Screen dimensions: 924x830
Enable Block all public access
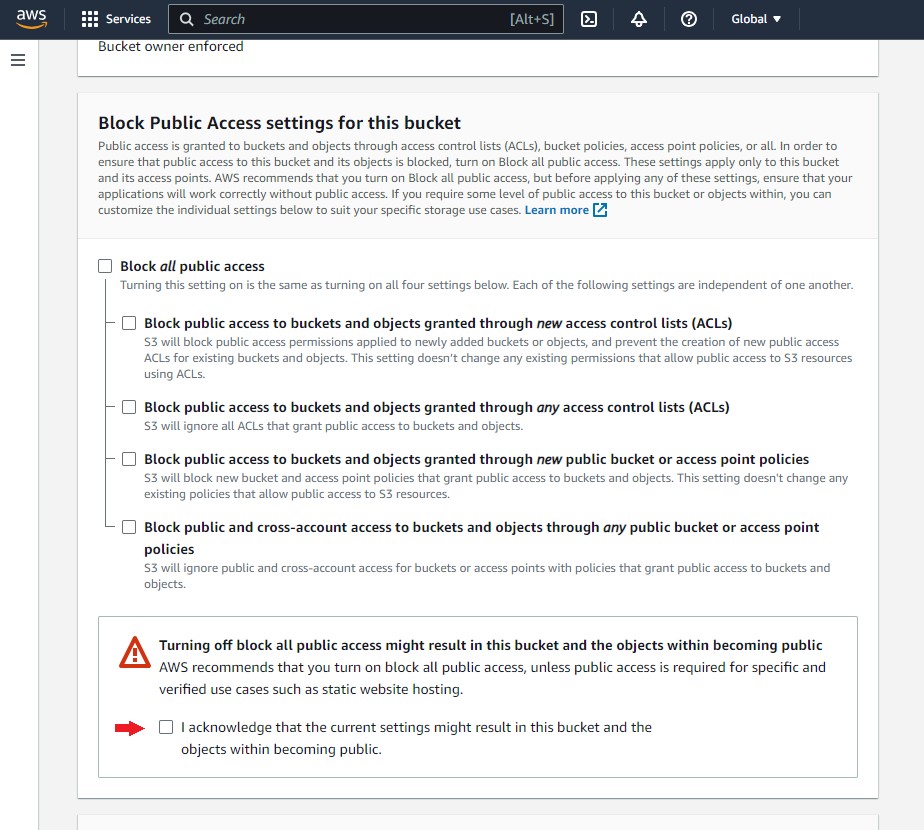105,265
